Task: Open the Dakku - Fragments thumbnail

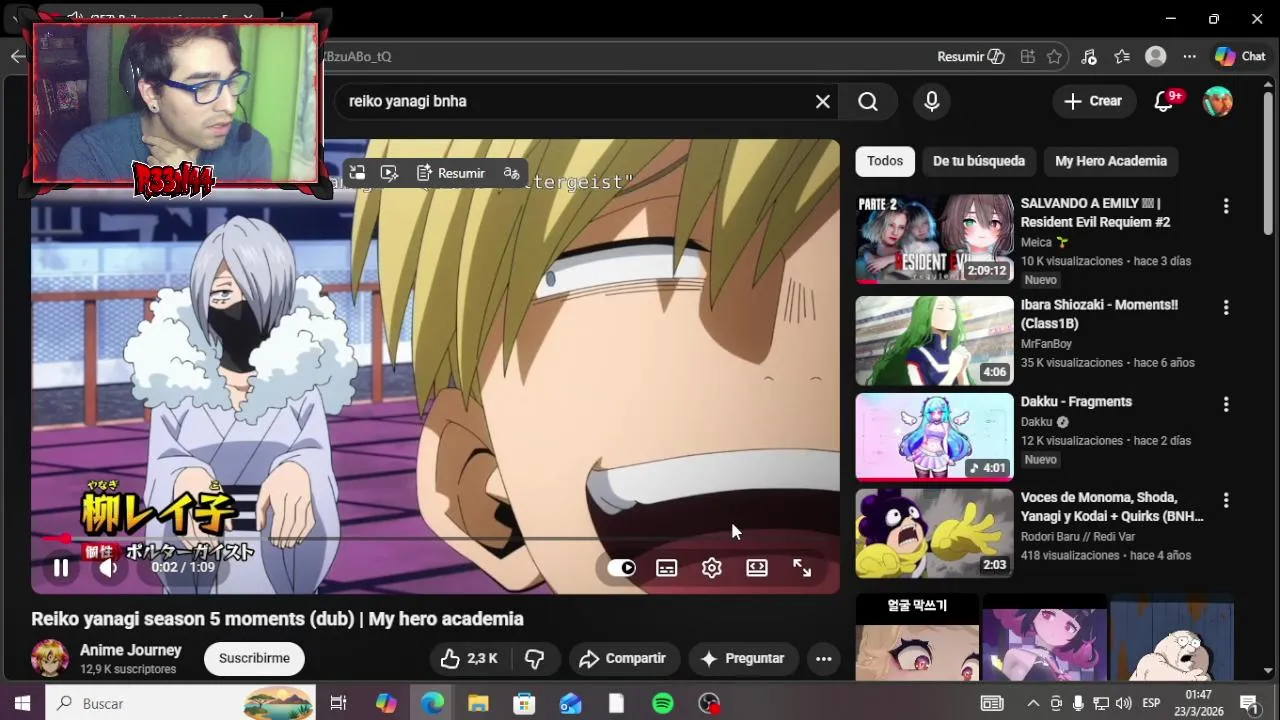Action: click(x=935, y=437)
